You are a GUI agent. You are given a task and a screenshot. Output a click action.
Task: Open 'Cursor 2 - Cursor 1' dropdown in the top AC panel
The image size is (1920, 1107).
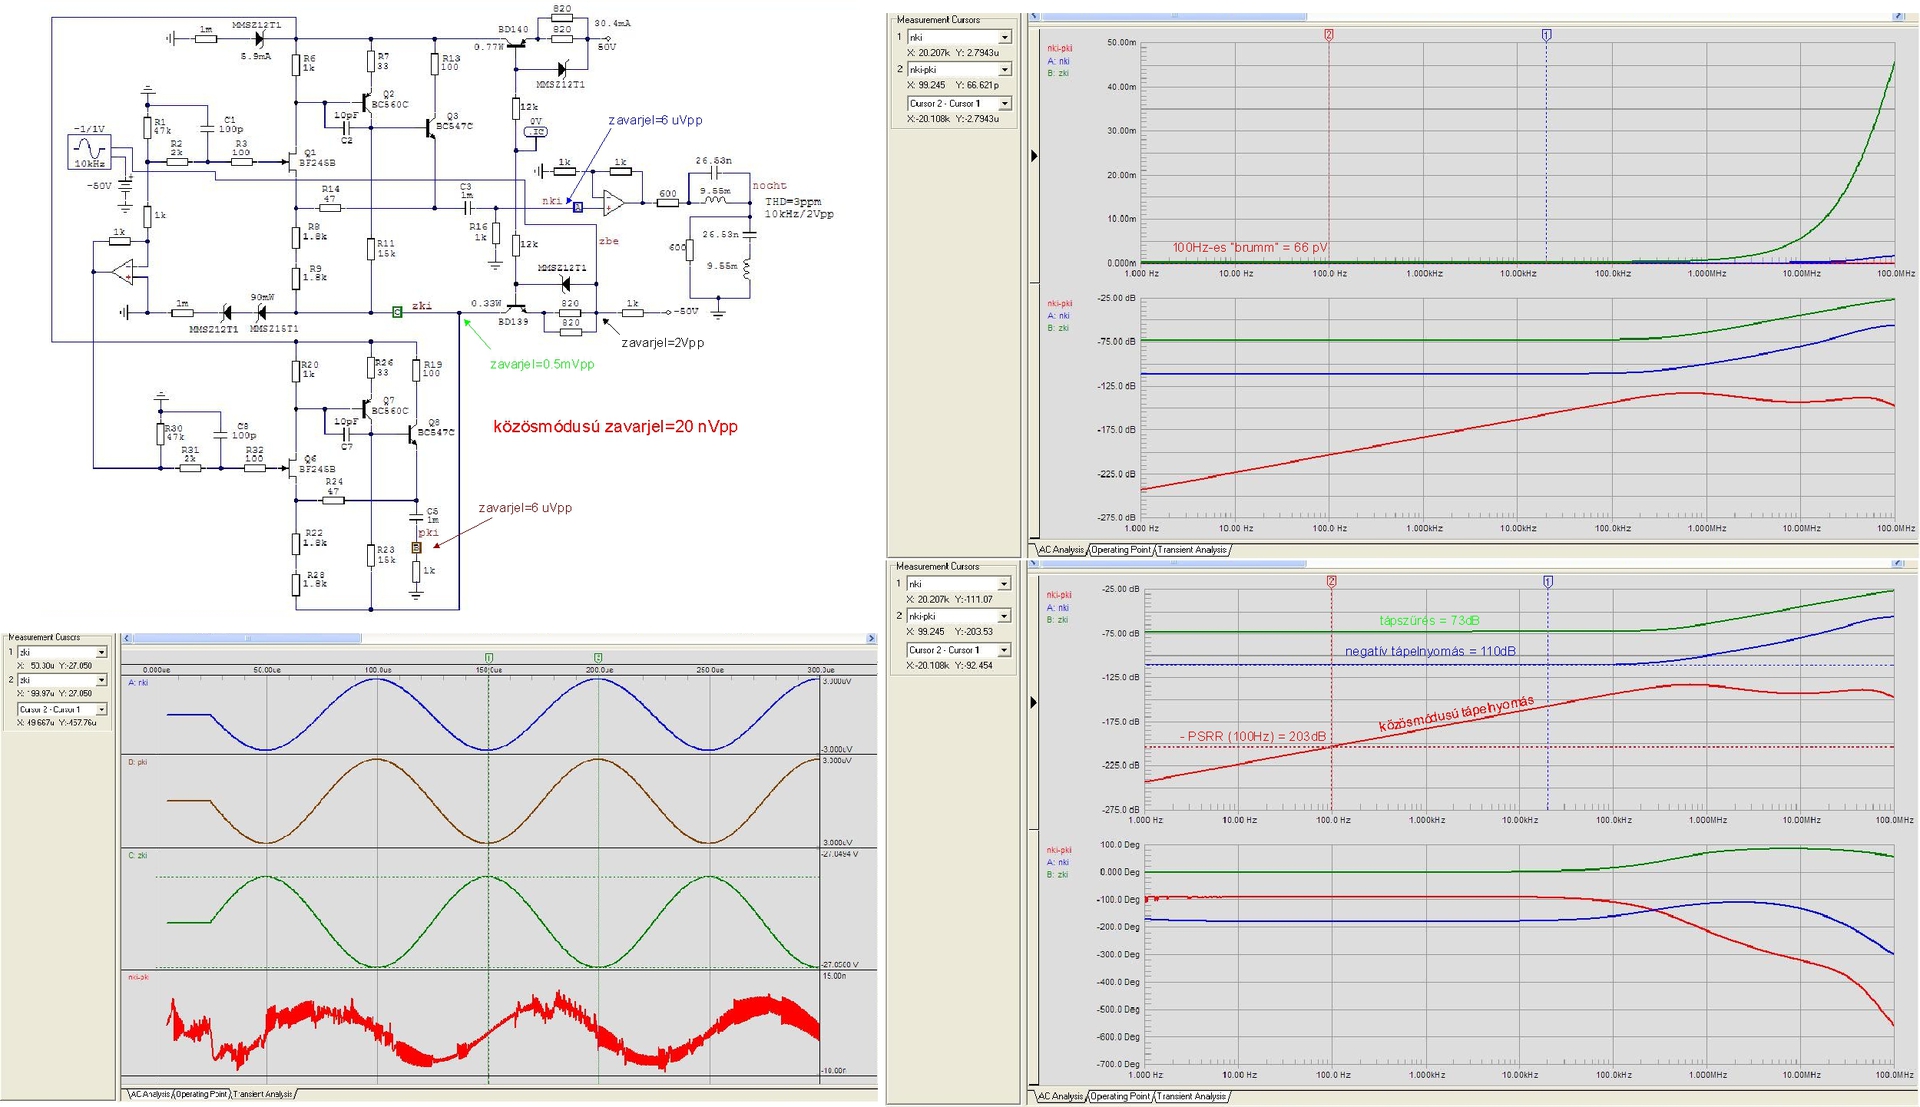(x=1005, y=103)
